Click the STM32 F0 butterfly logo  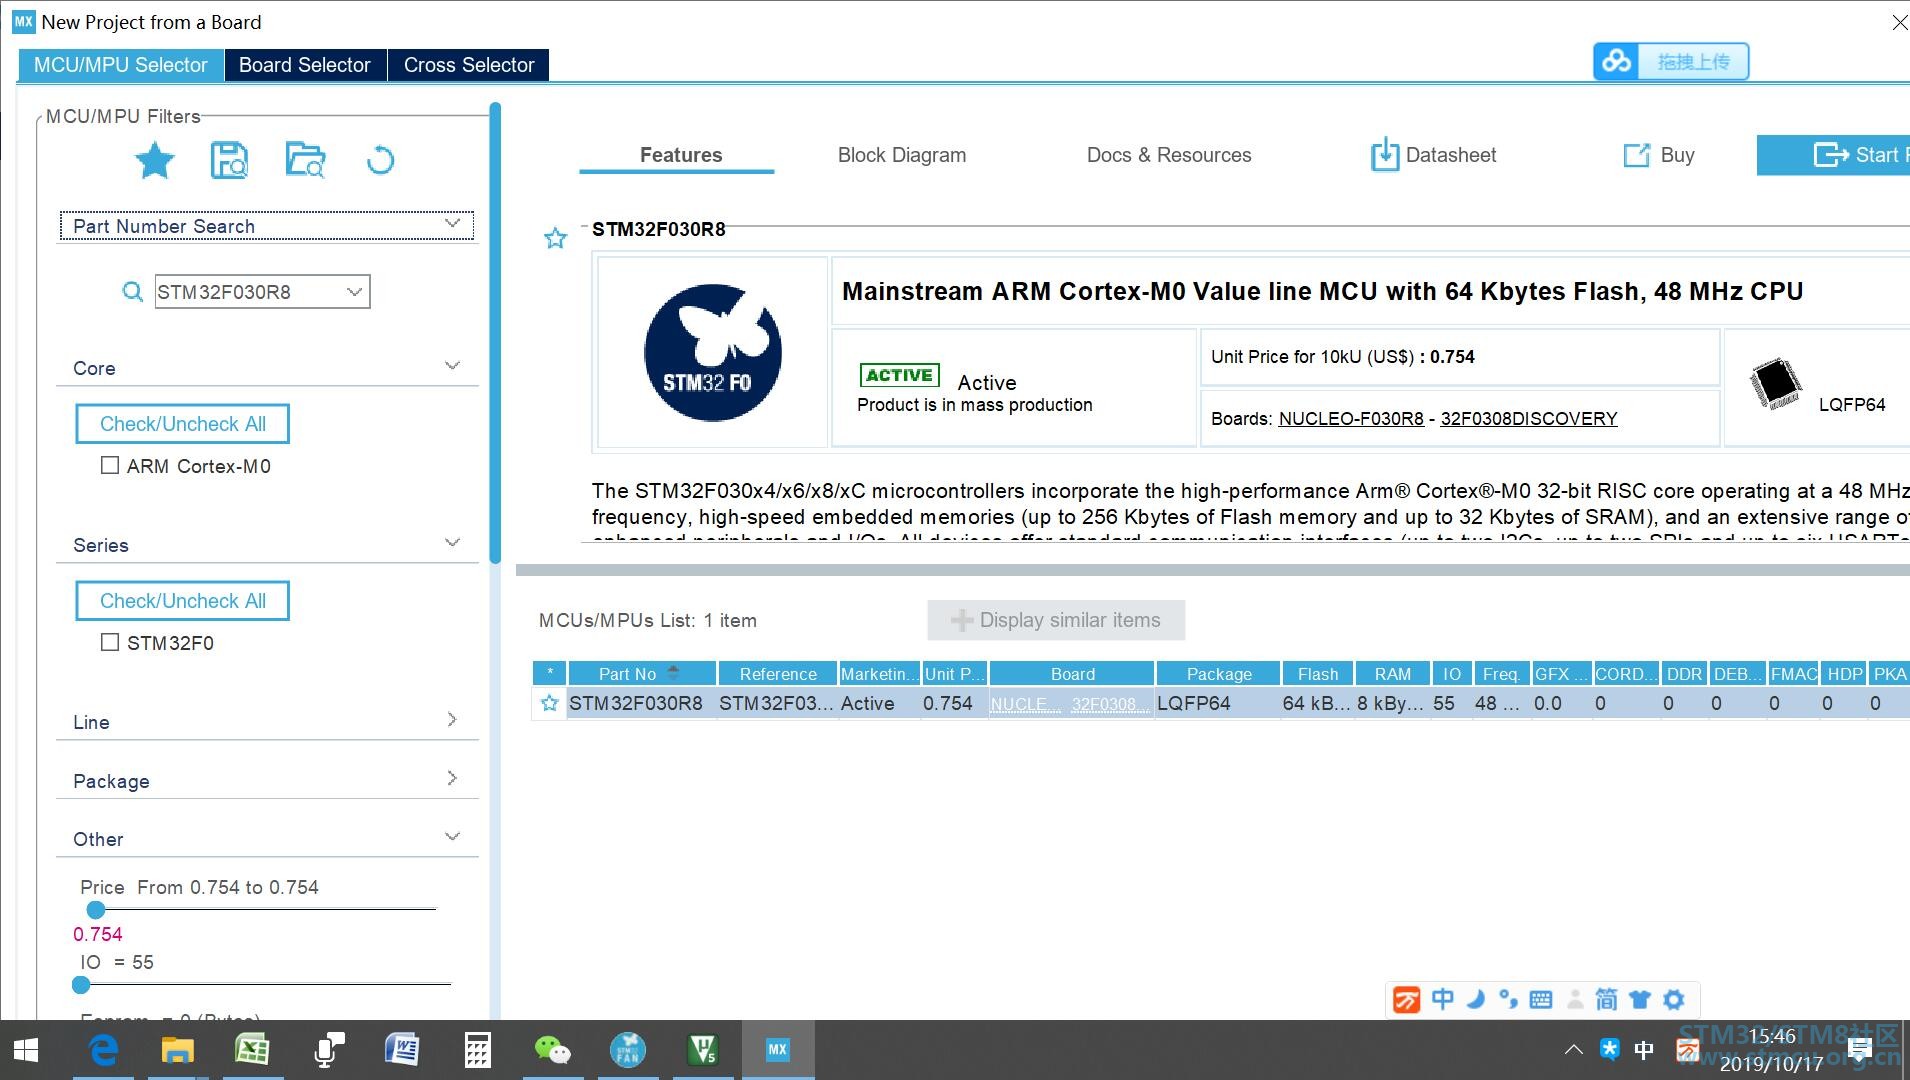[712, 352]
